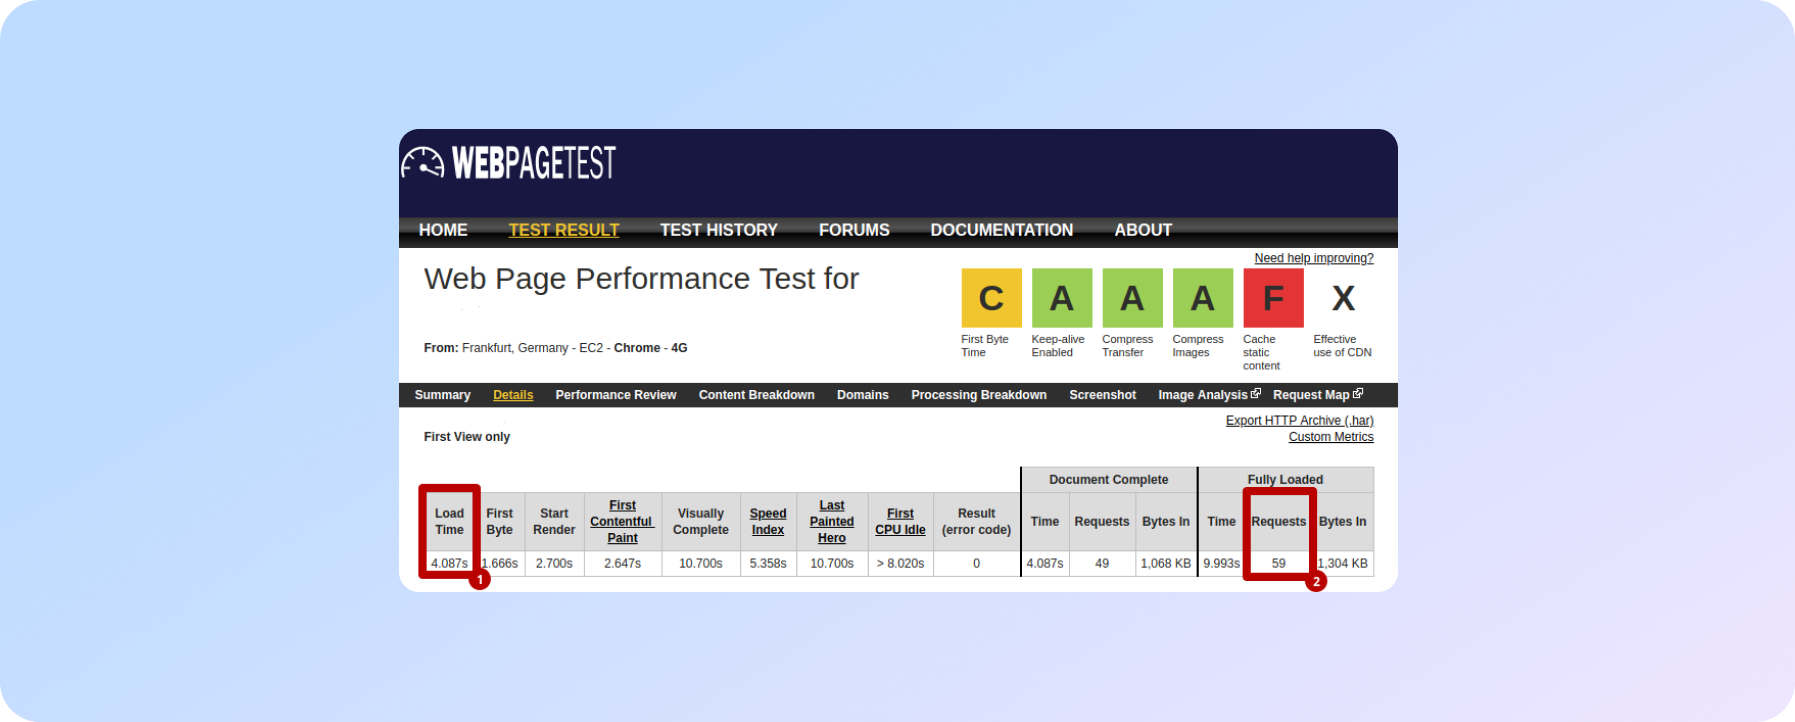The image size is (1795, 722).
Task: Open the FORUMS page
Action: [854, 230]
